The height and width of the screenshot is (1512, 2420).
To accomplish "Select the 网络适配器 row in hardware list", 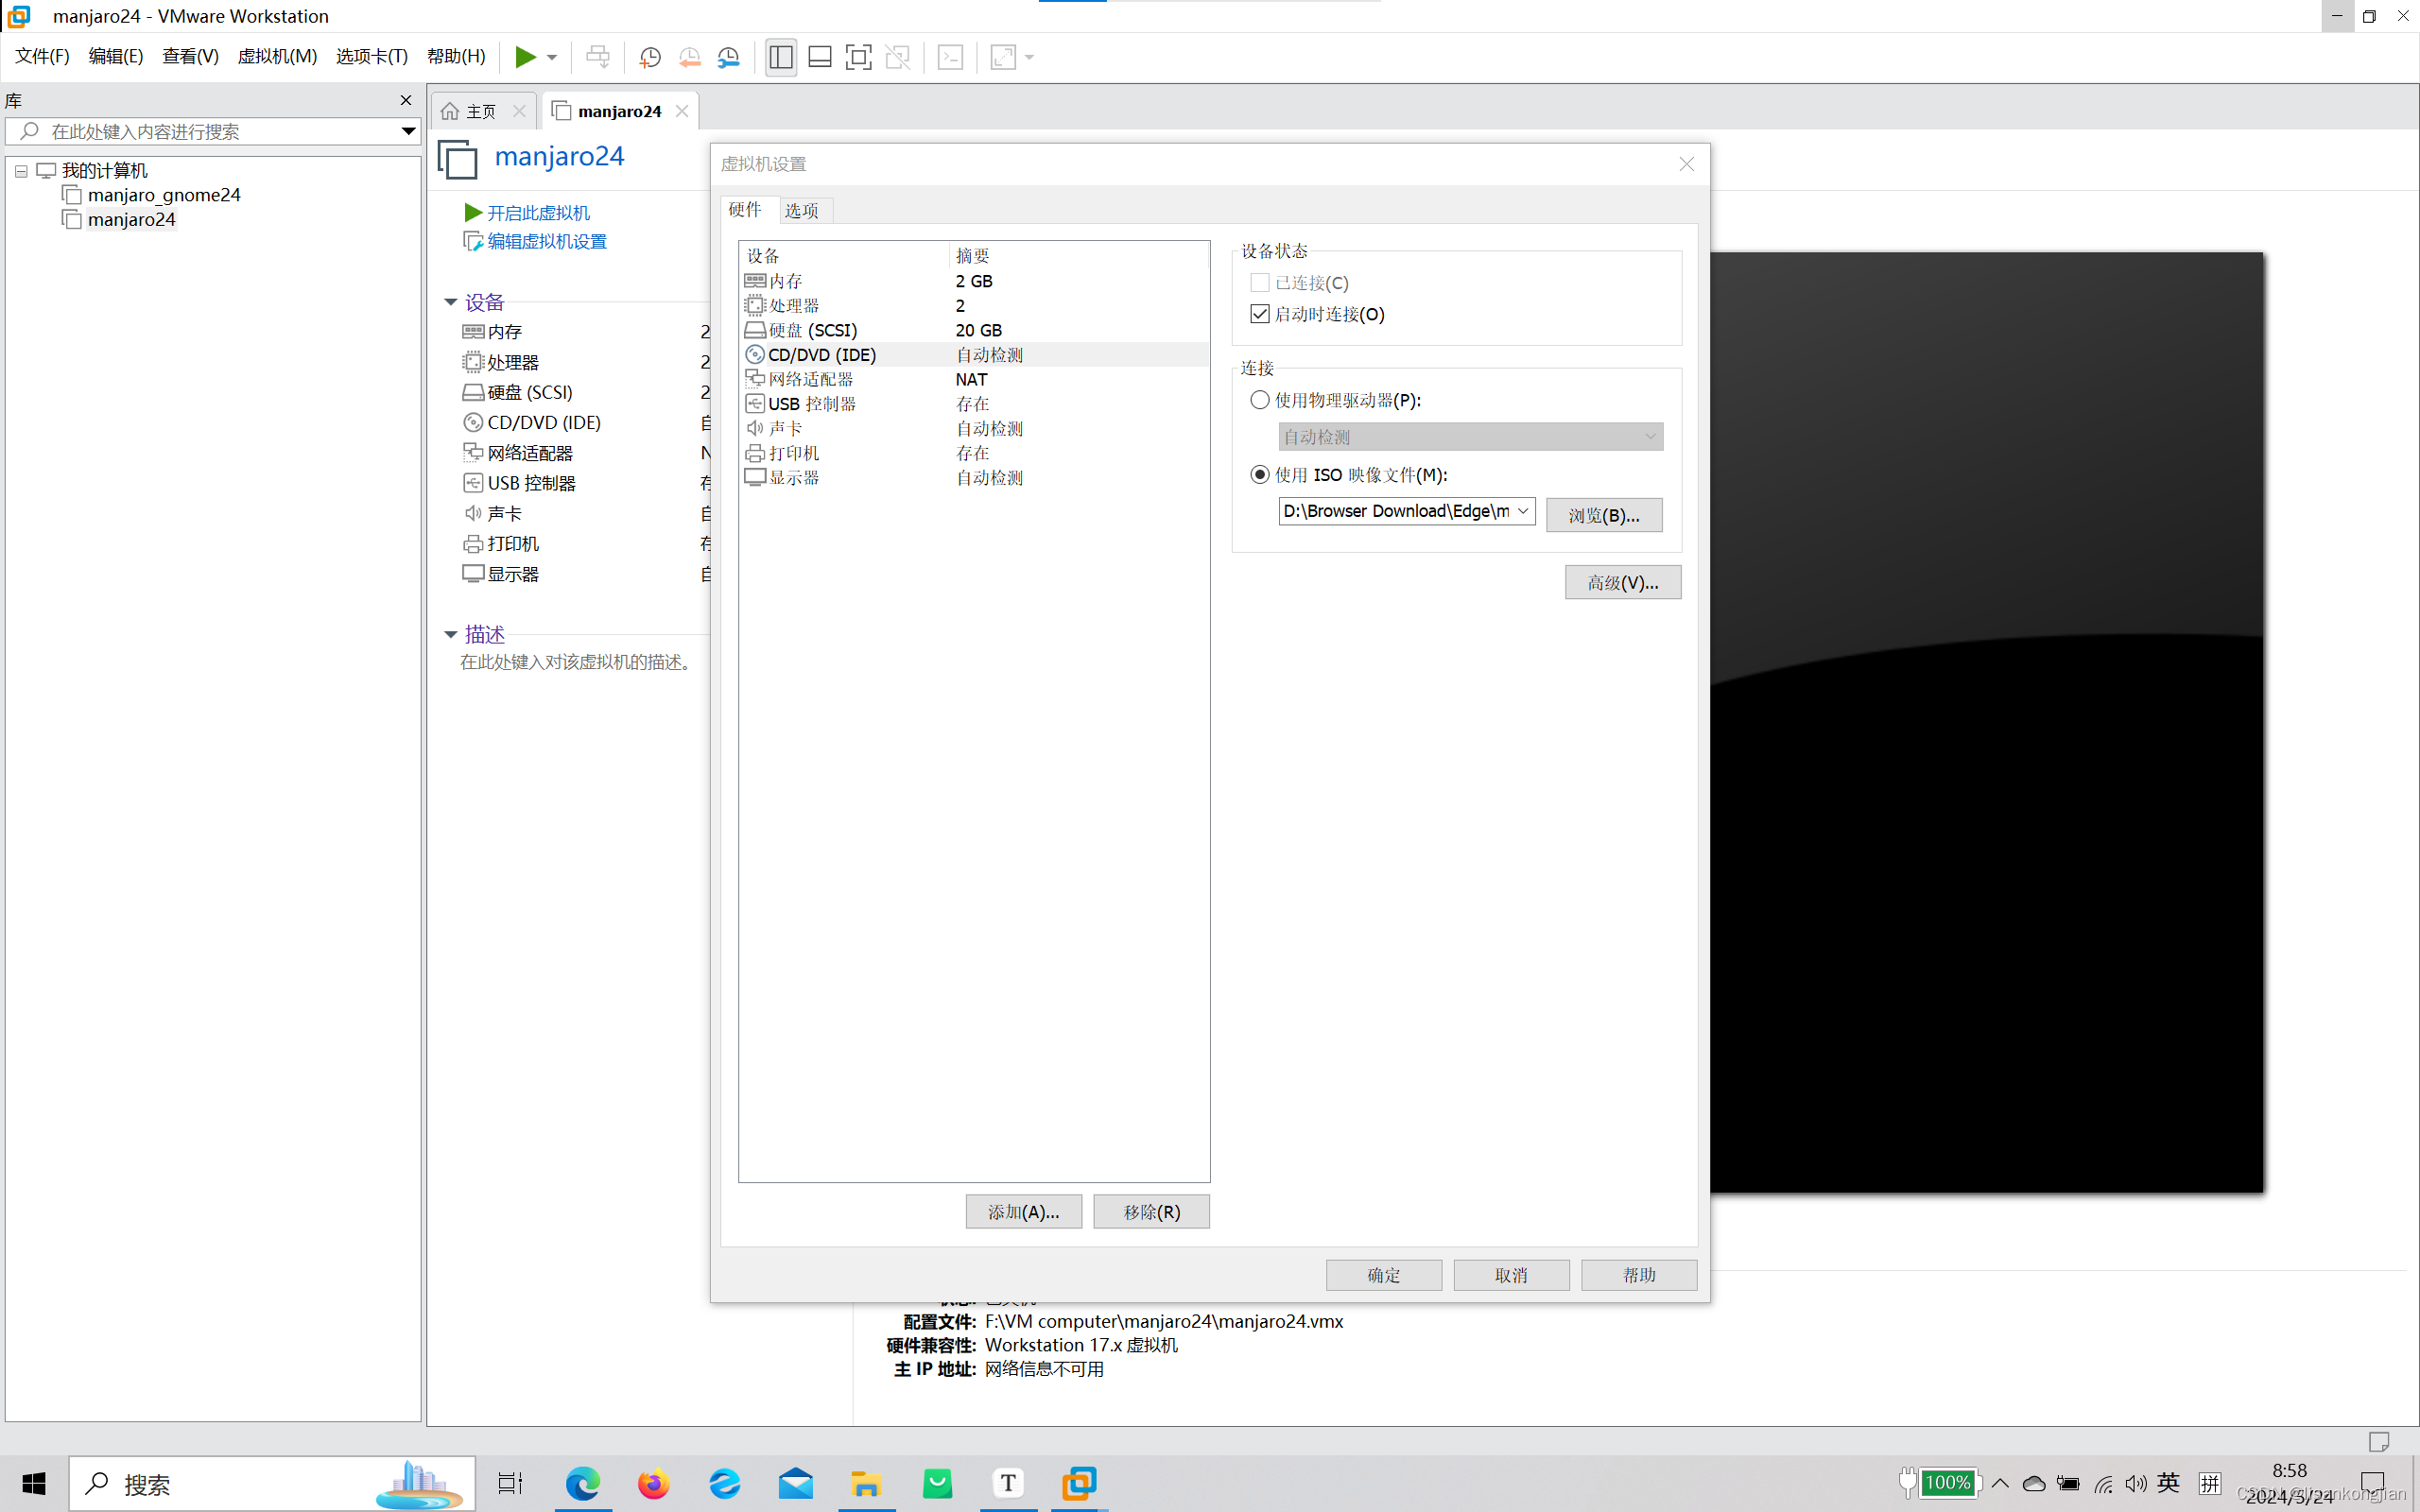I will tap(974, 379).
